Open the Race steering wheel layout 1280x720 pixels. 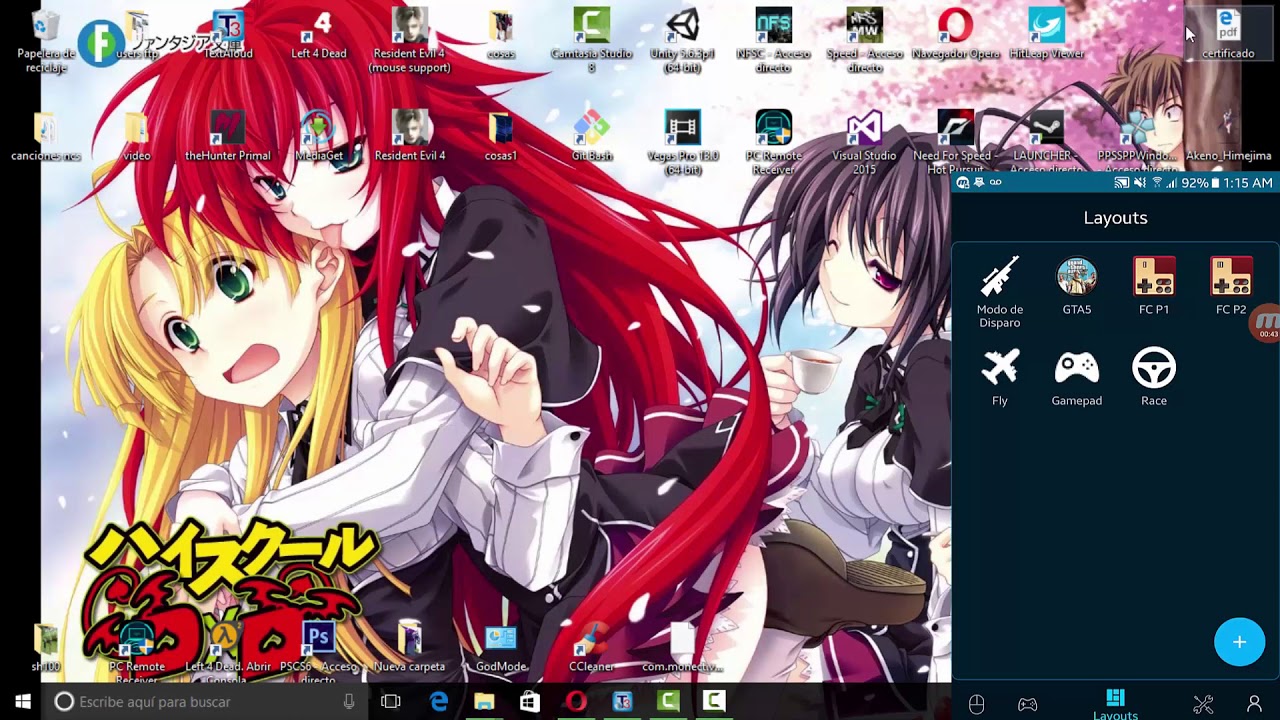pyautogui.click(x=1154, y=376)
